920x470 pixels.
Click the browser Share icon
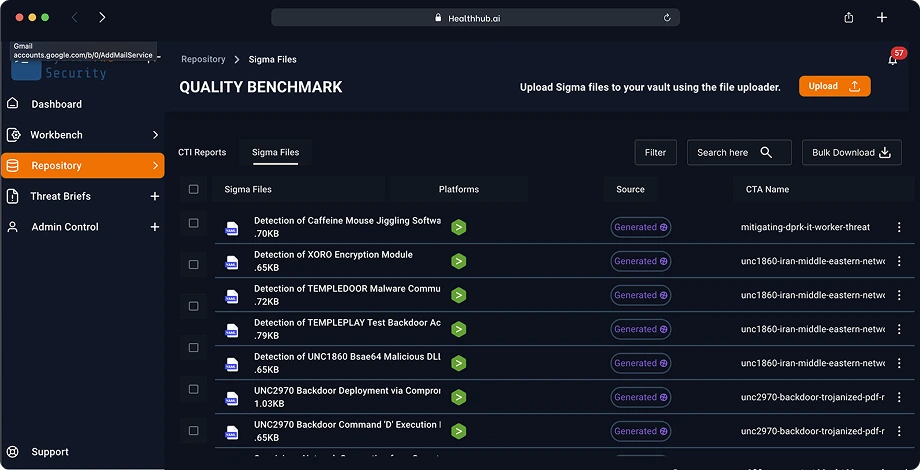coord(848,18)
